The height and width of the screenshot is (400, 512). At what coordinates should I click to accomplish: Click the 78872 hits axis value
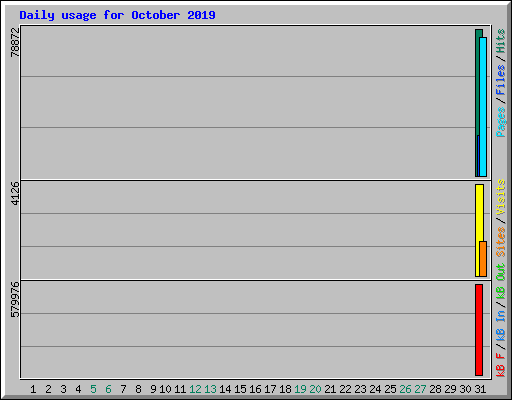15,42
